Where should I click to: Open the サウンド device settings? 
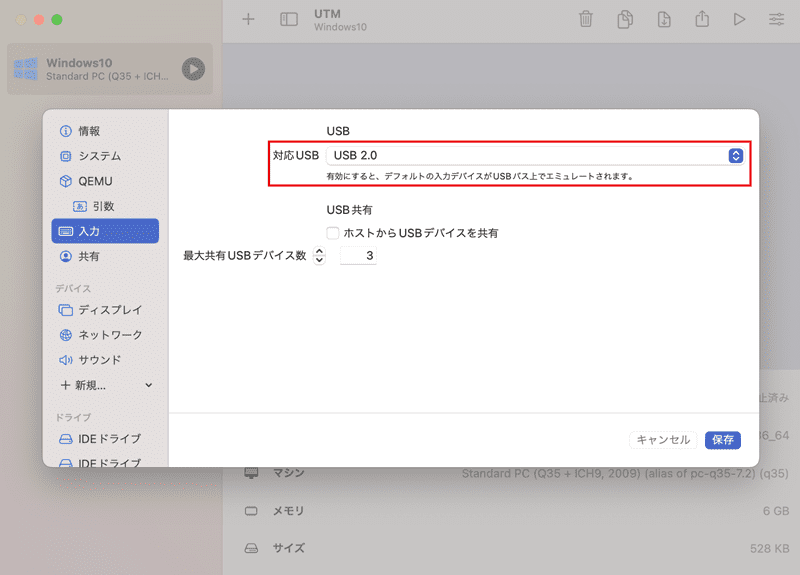(x=105, y=360)
